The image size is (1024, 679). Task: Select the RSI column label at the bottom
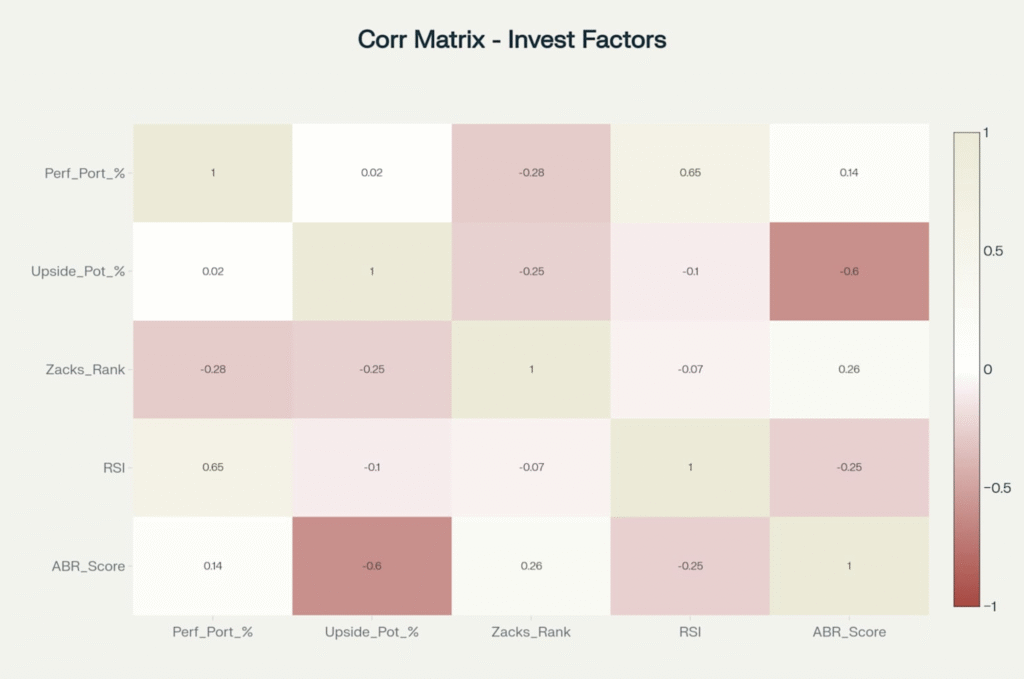[689, 632]
